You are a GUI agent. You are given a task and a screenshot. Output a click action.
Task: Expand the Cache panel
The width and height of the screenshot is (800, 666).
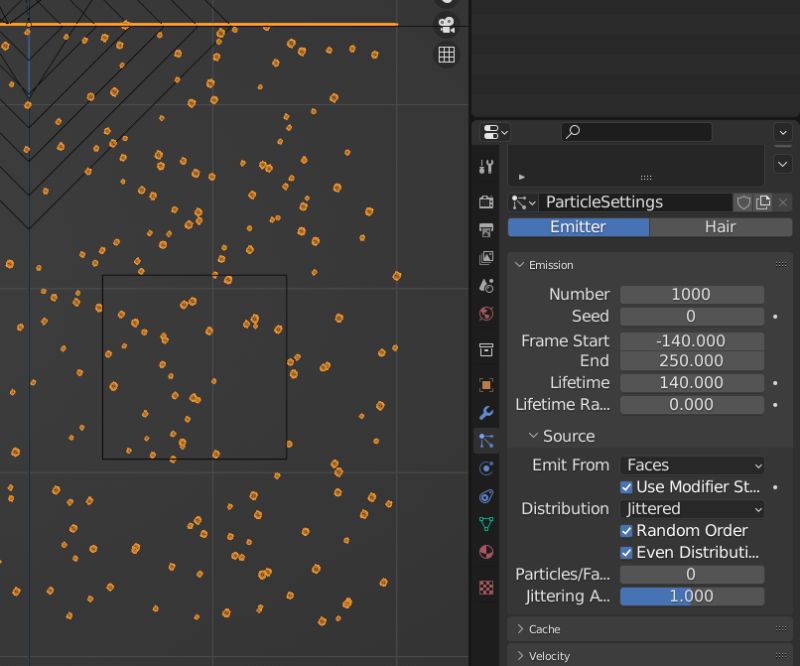[x=520, y=629]
